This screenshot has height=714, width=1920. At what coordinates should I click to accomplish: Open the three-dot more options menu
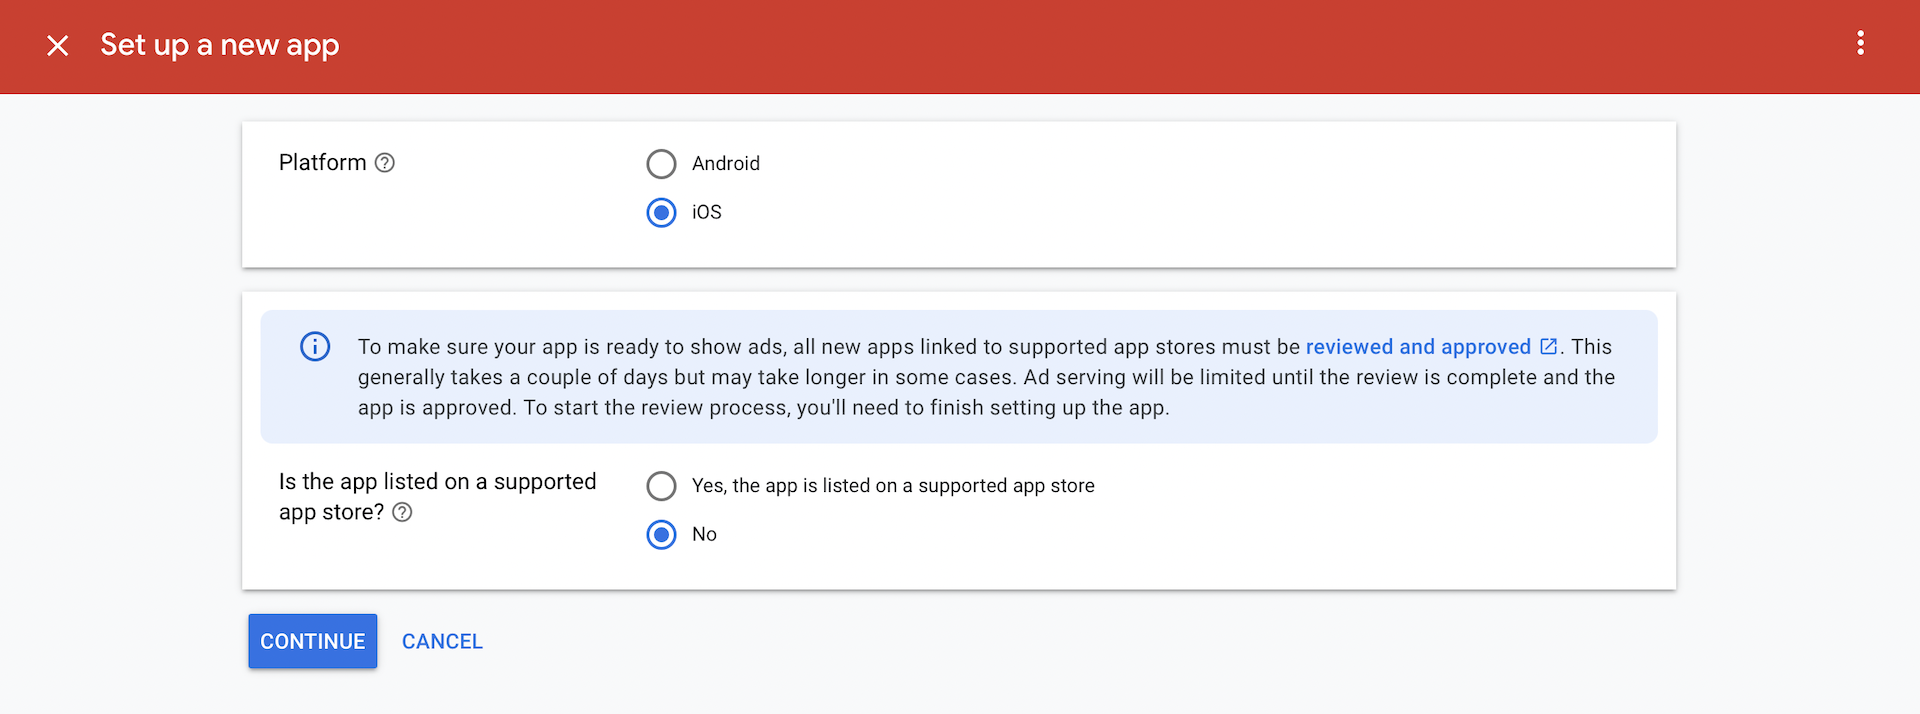click(1860, 43)
